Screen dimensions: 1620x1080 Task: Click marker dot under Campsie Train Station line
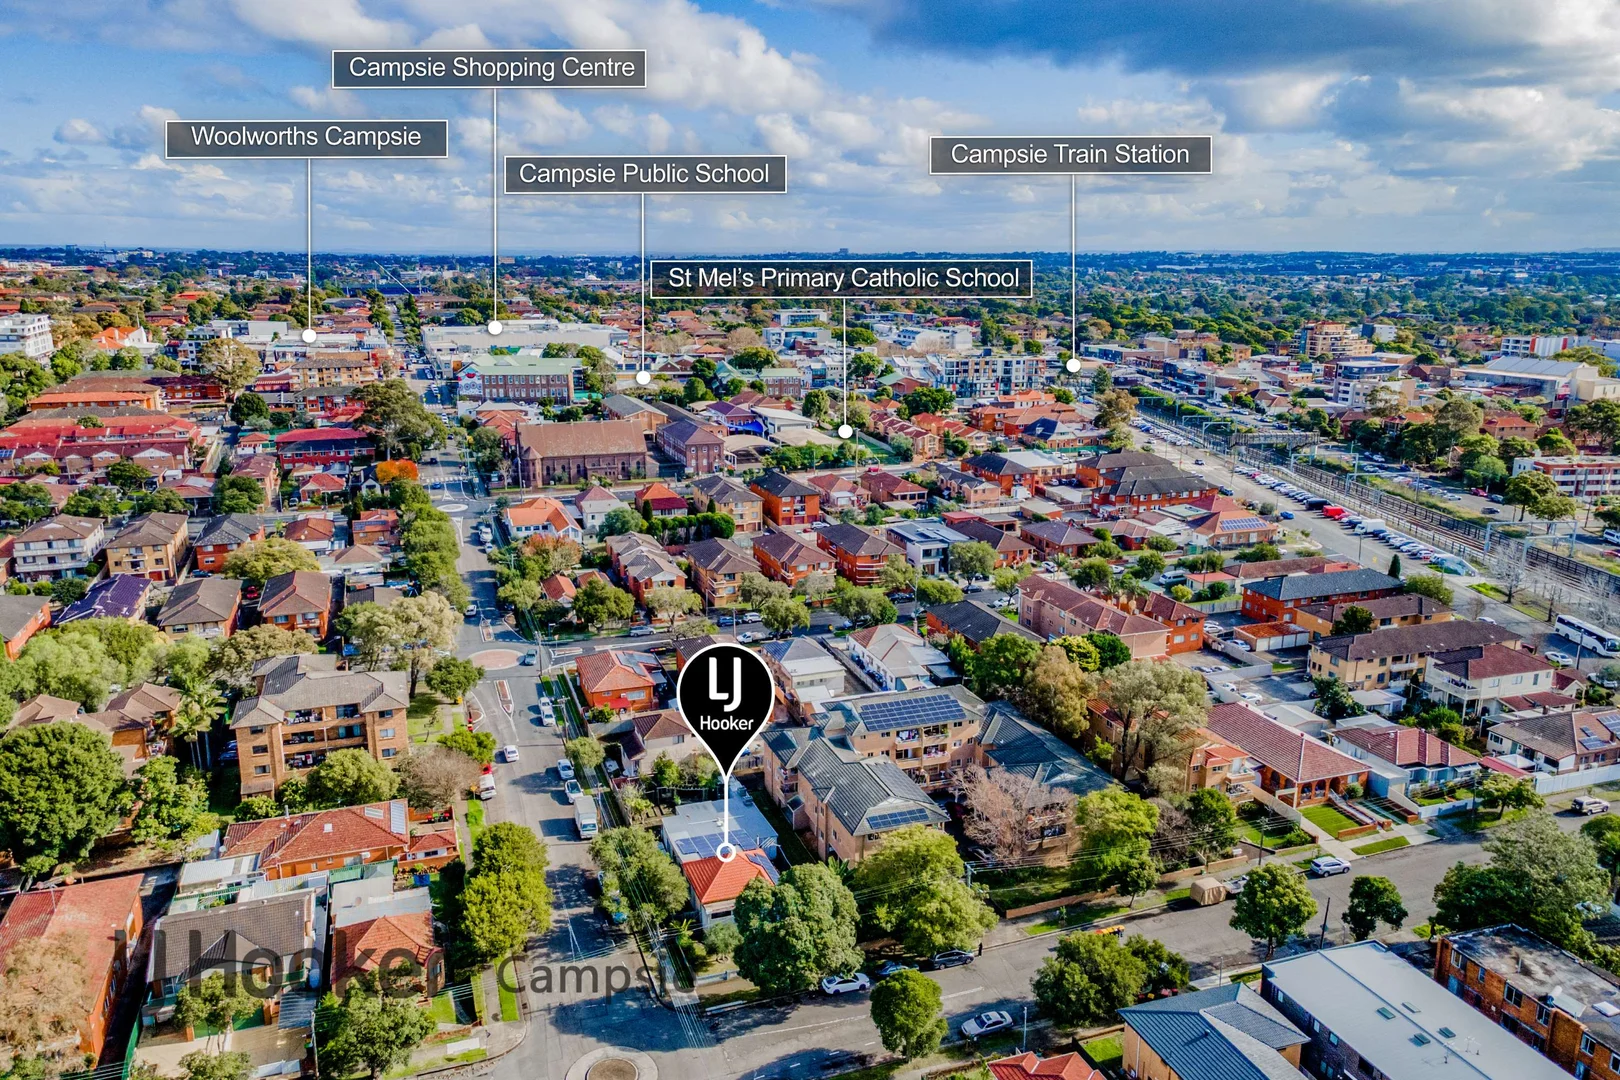coord(1073,366)
